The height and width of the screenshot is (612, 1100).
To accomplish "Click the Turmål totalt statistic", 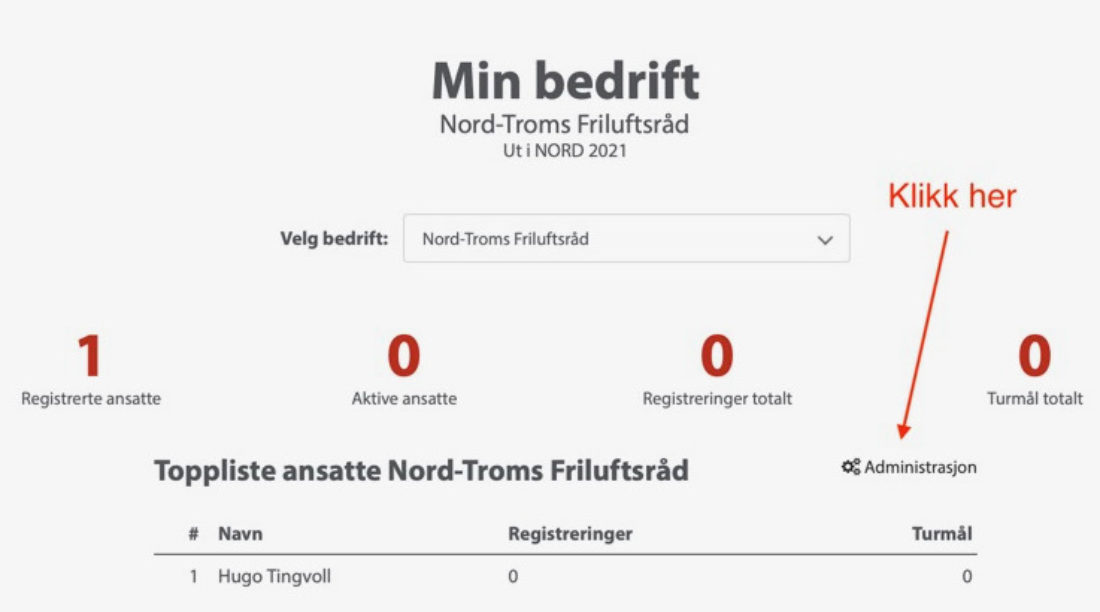I will point(1035,370).
